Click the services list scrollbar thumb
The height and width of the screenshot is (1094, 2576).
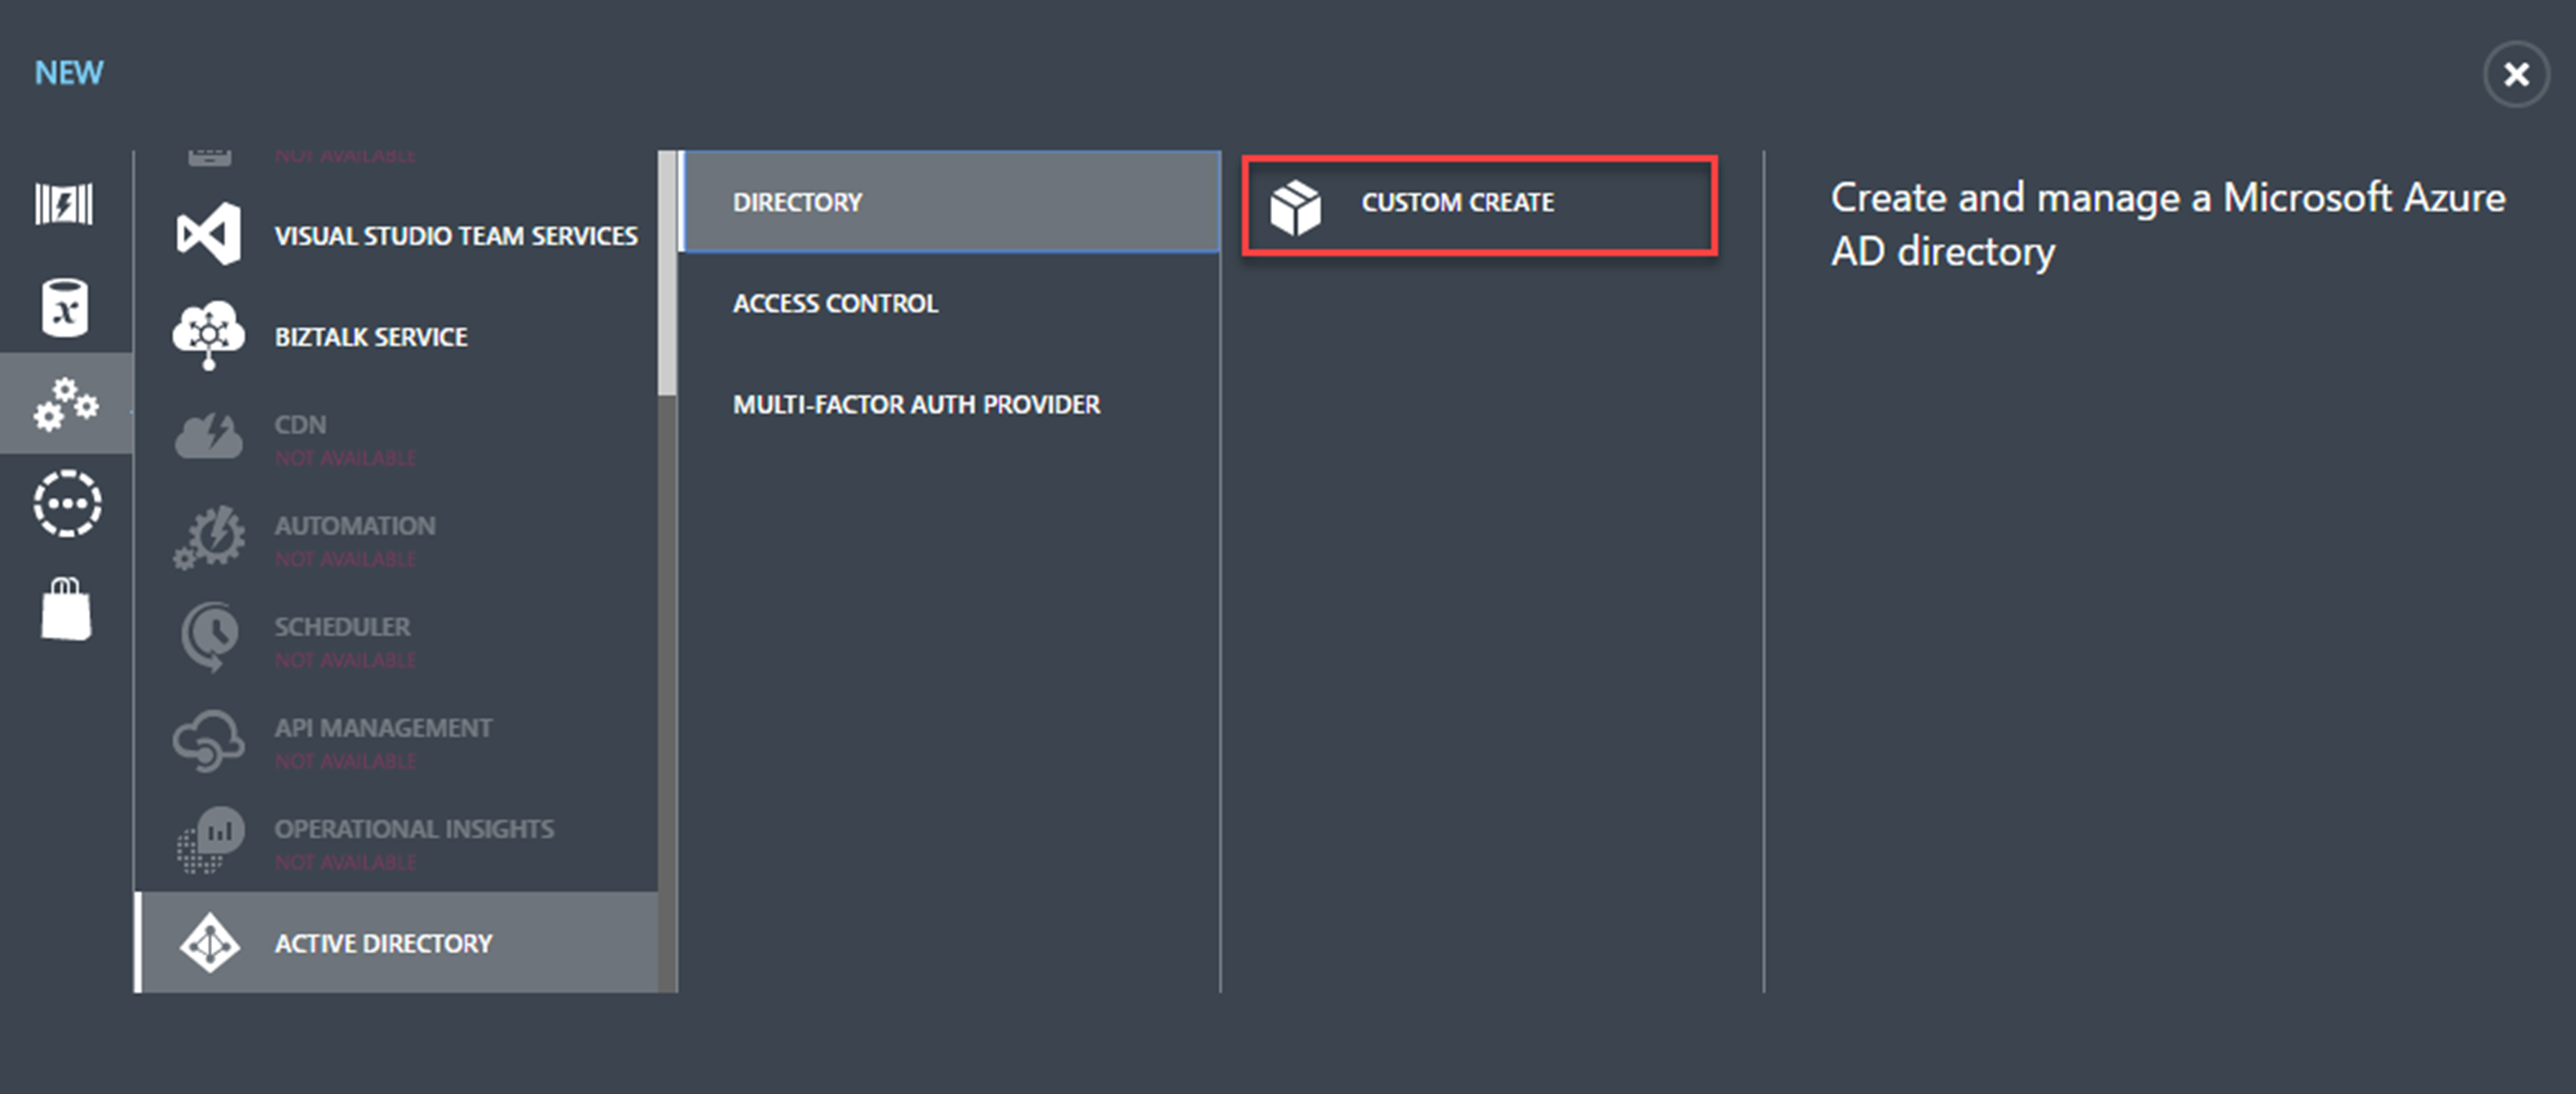(x=667, y=272)
